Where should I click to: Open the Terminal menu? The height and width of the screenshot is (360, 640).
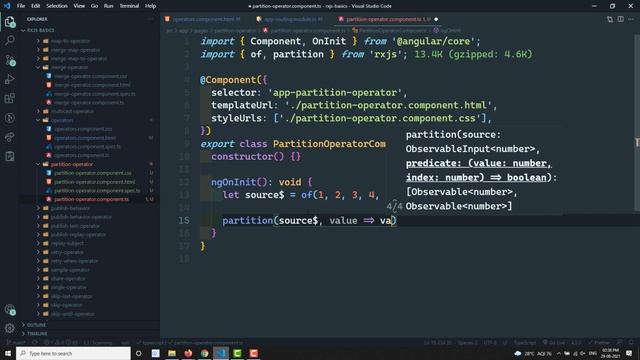coord(129,6)
